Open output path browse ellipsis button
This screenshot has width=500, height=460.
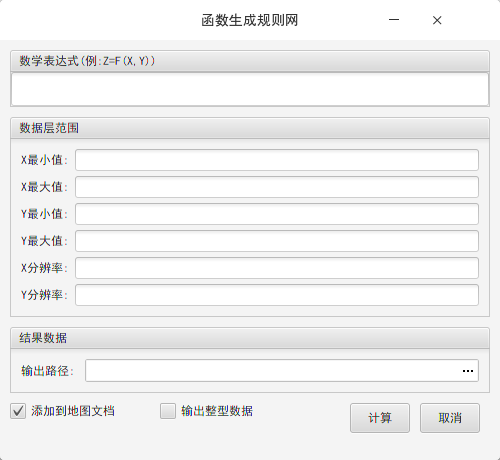coord(468,371)
